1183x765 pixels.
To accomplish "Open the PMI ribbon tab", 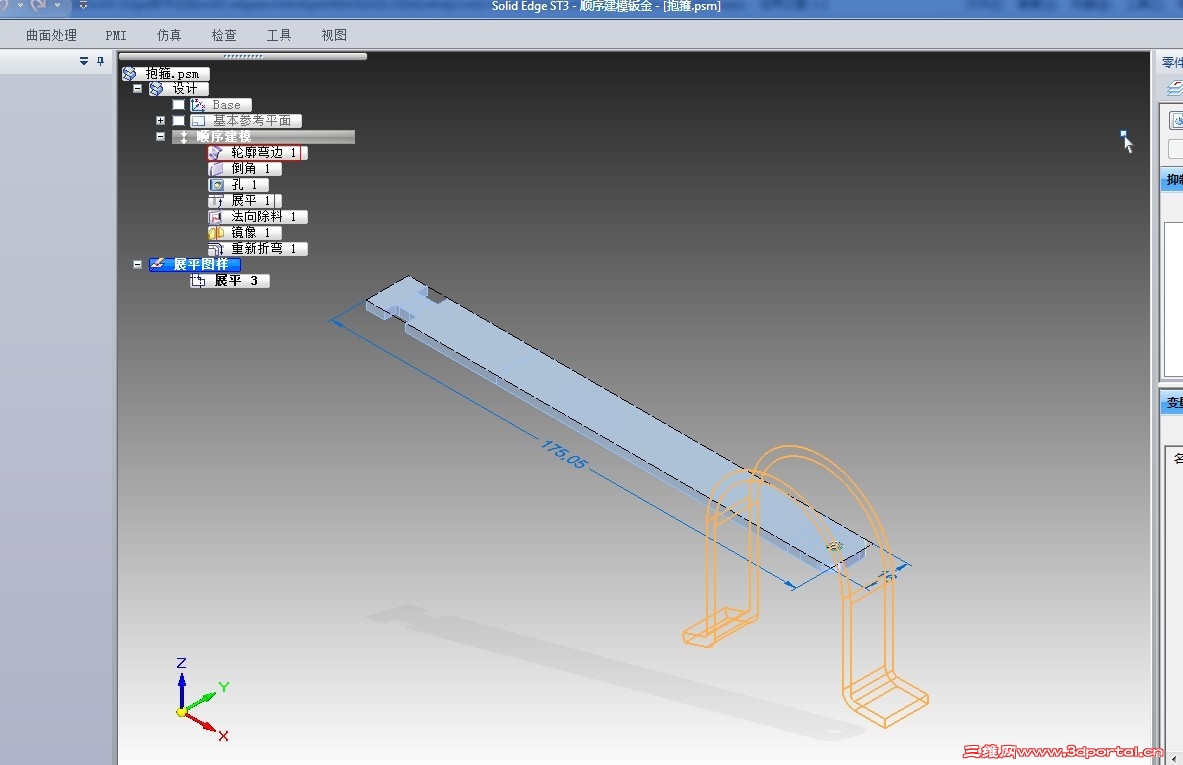I will click(x=115, y=35).
